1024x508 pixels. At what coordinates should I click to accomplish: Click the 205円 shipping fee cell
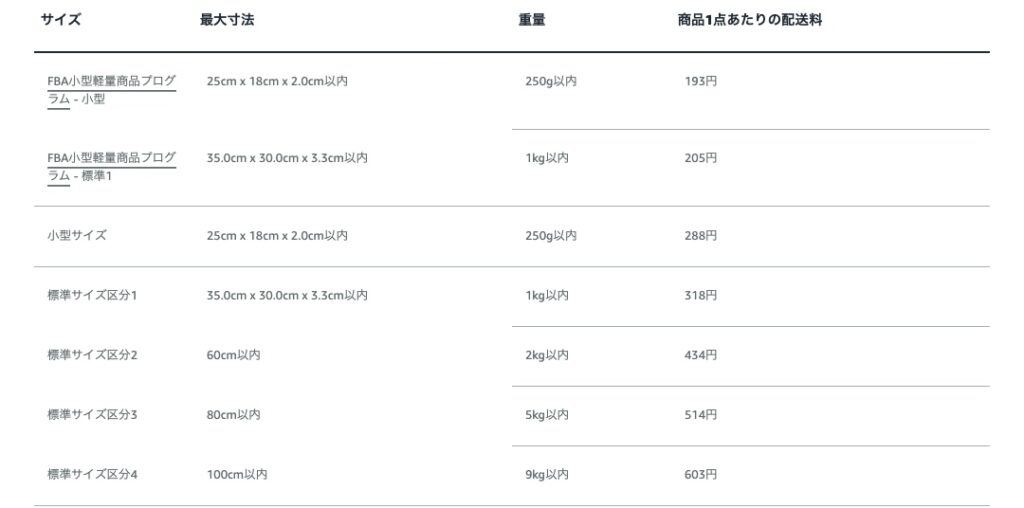pos(700,158)
